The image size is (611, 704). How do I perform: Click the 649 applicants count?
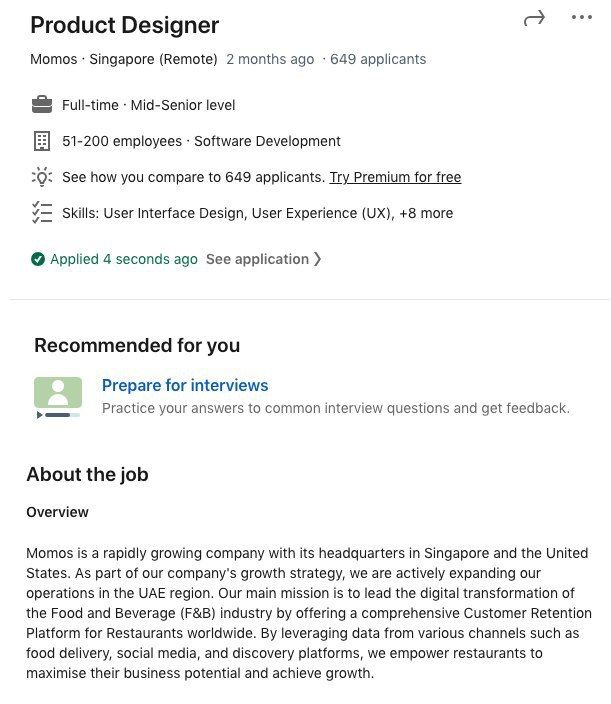point(378,59)
